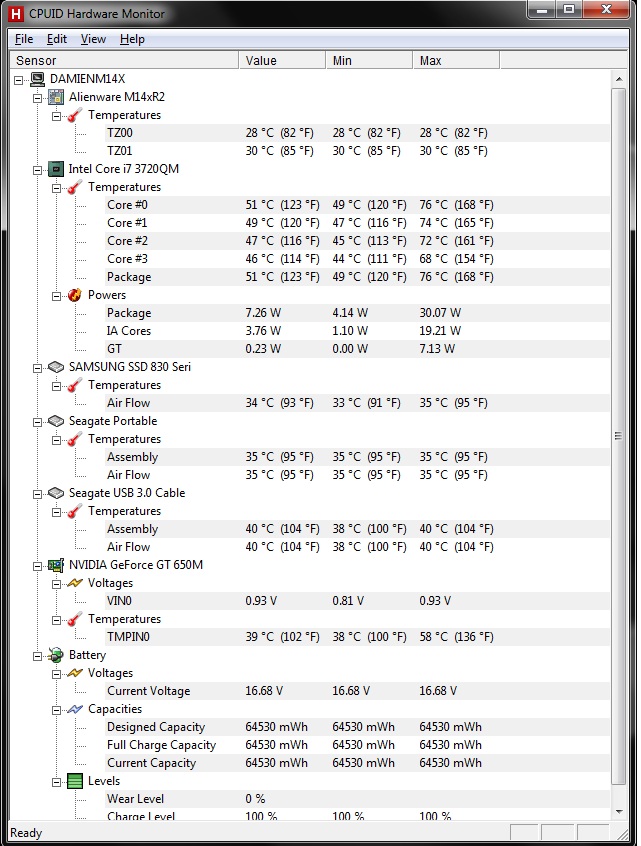
Task: Open the File menu
Action: 24,39
